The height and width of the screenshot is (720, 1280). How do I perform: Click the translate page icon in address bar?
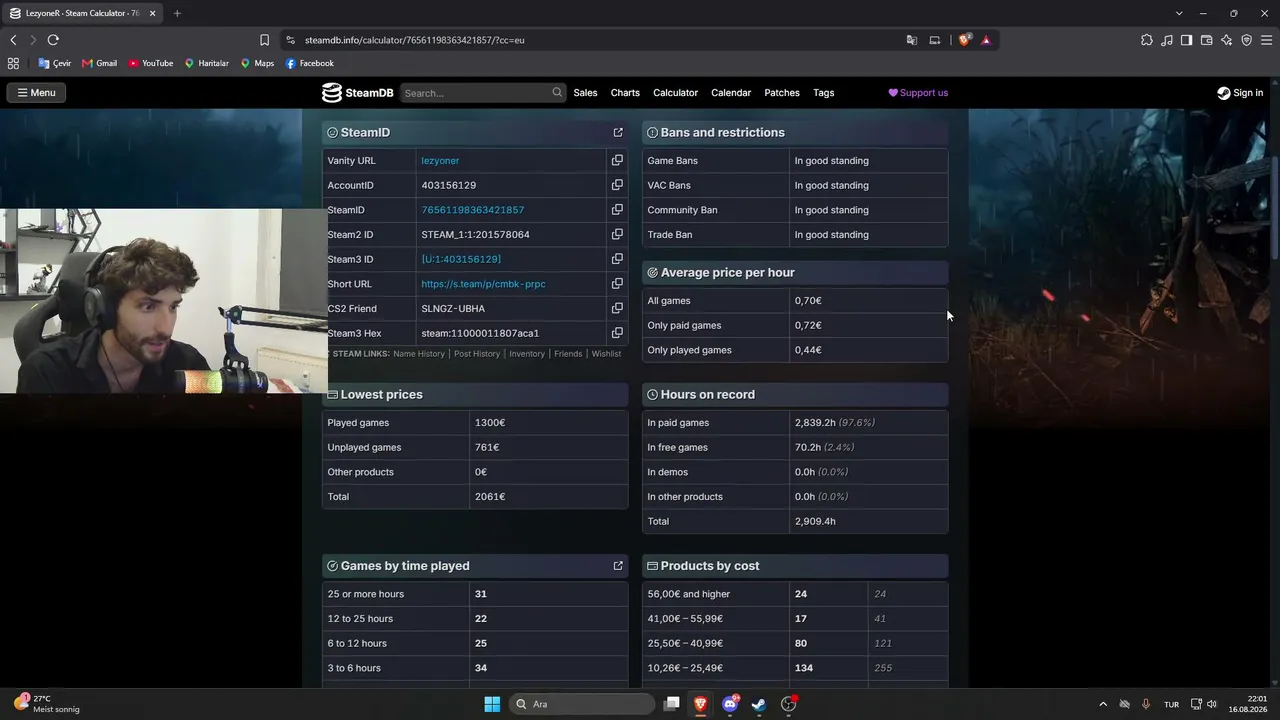click(x=912, y=40)
